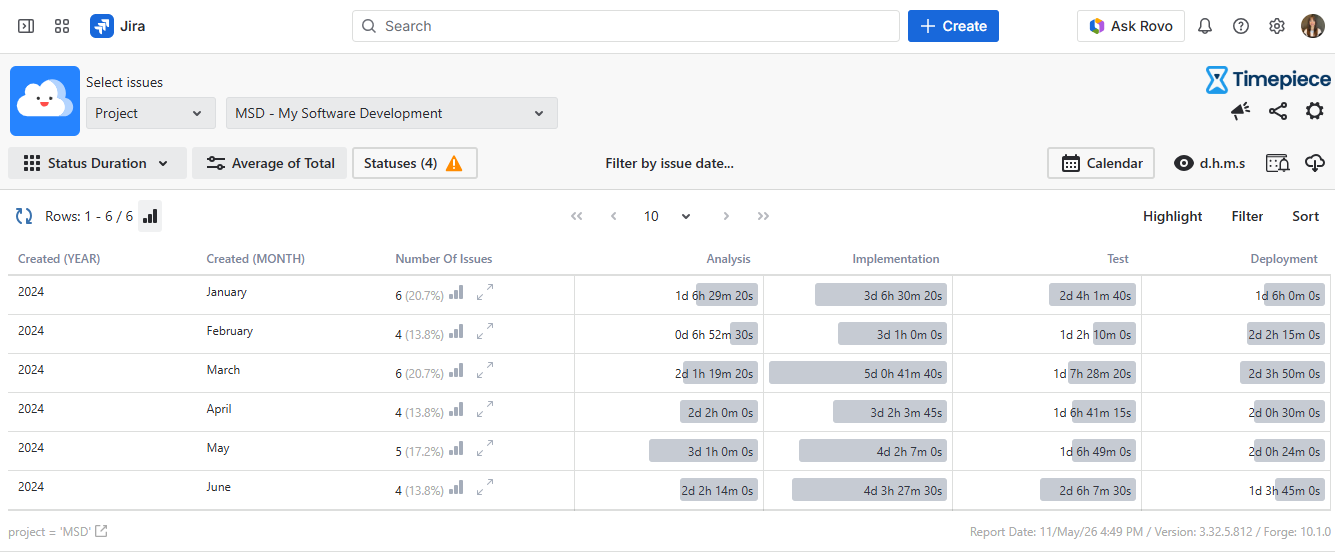This screenshot has width=1335, height=552.
Task: Click the Create button
Action: click(953, 26)
